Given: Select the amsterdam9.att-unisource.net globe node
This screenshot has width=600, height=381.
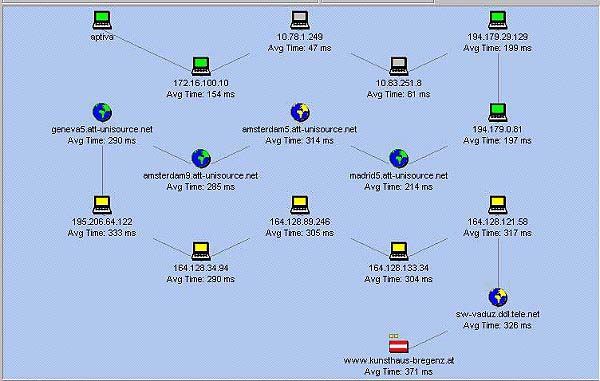Looking at the screenshot, I should [x=201, y=158].
